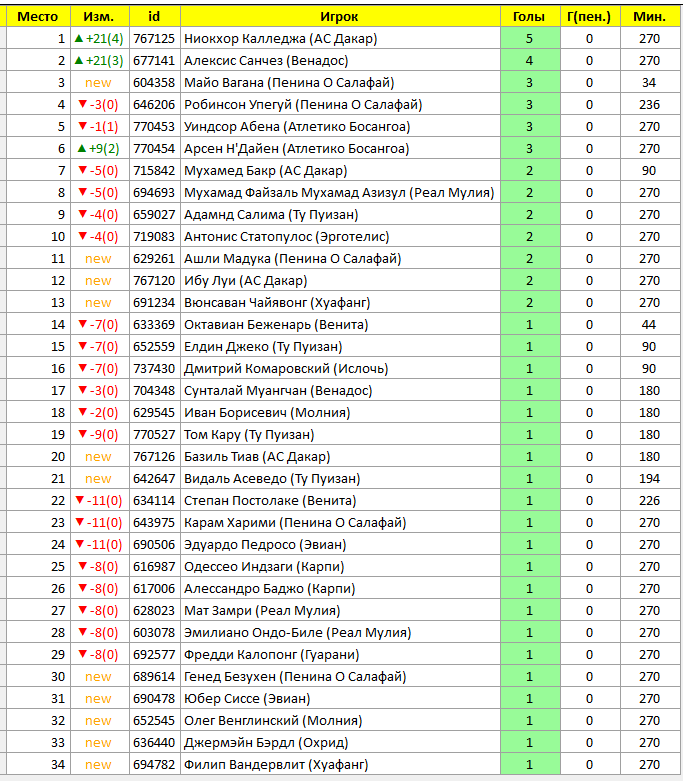
Task: Select player Майо Вагана (Пенина О Салафай)
Action: 289,83
